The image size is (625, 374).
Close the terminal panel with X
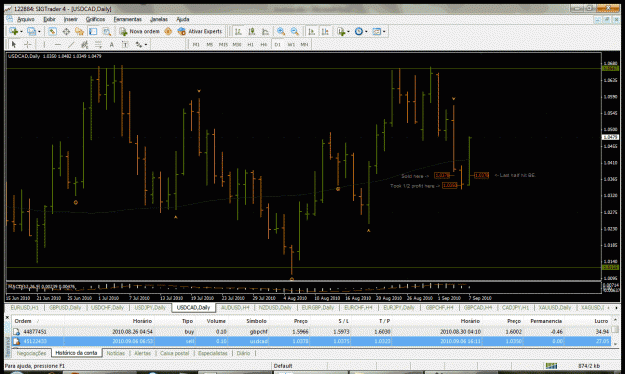[7, 318]
